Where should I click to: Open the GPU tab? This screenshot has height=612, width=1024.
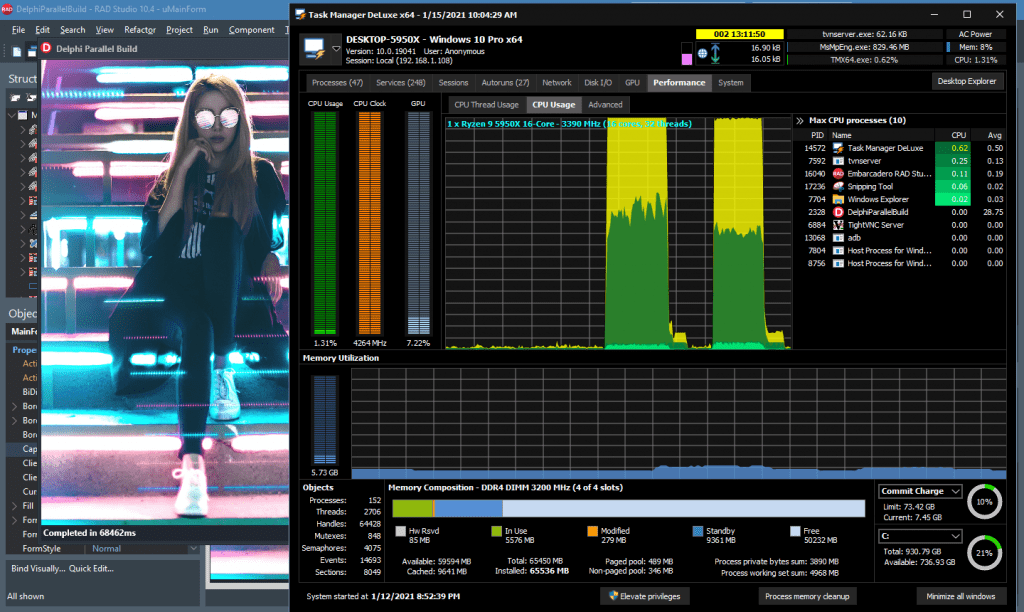(632, 83)
